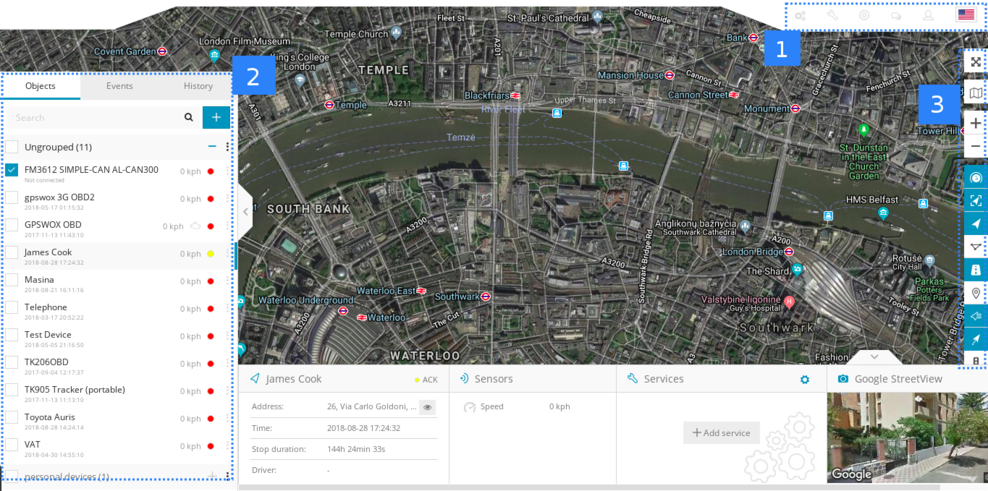The height and width of the screenshot is (491, 988).
Task: Switch to the History tab
Action: [x=198, y=86]
